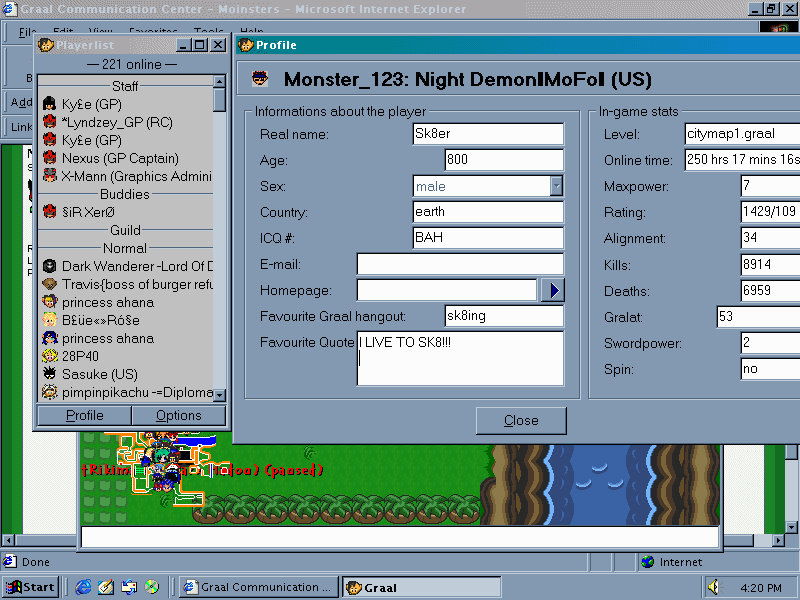The image size is (800, 600).
Task: Click the Profile button in Playerlist
Action: tap(85, 415)
